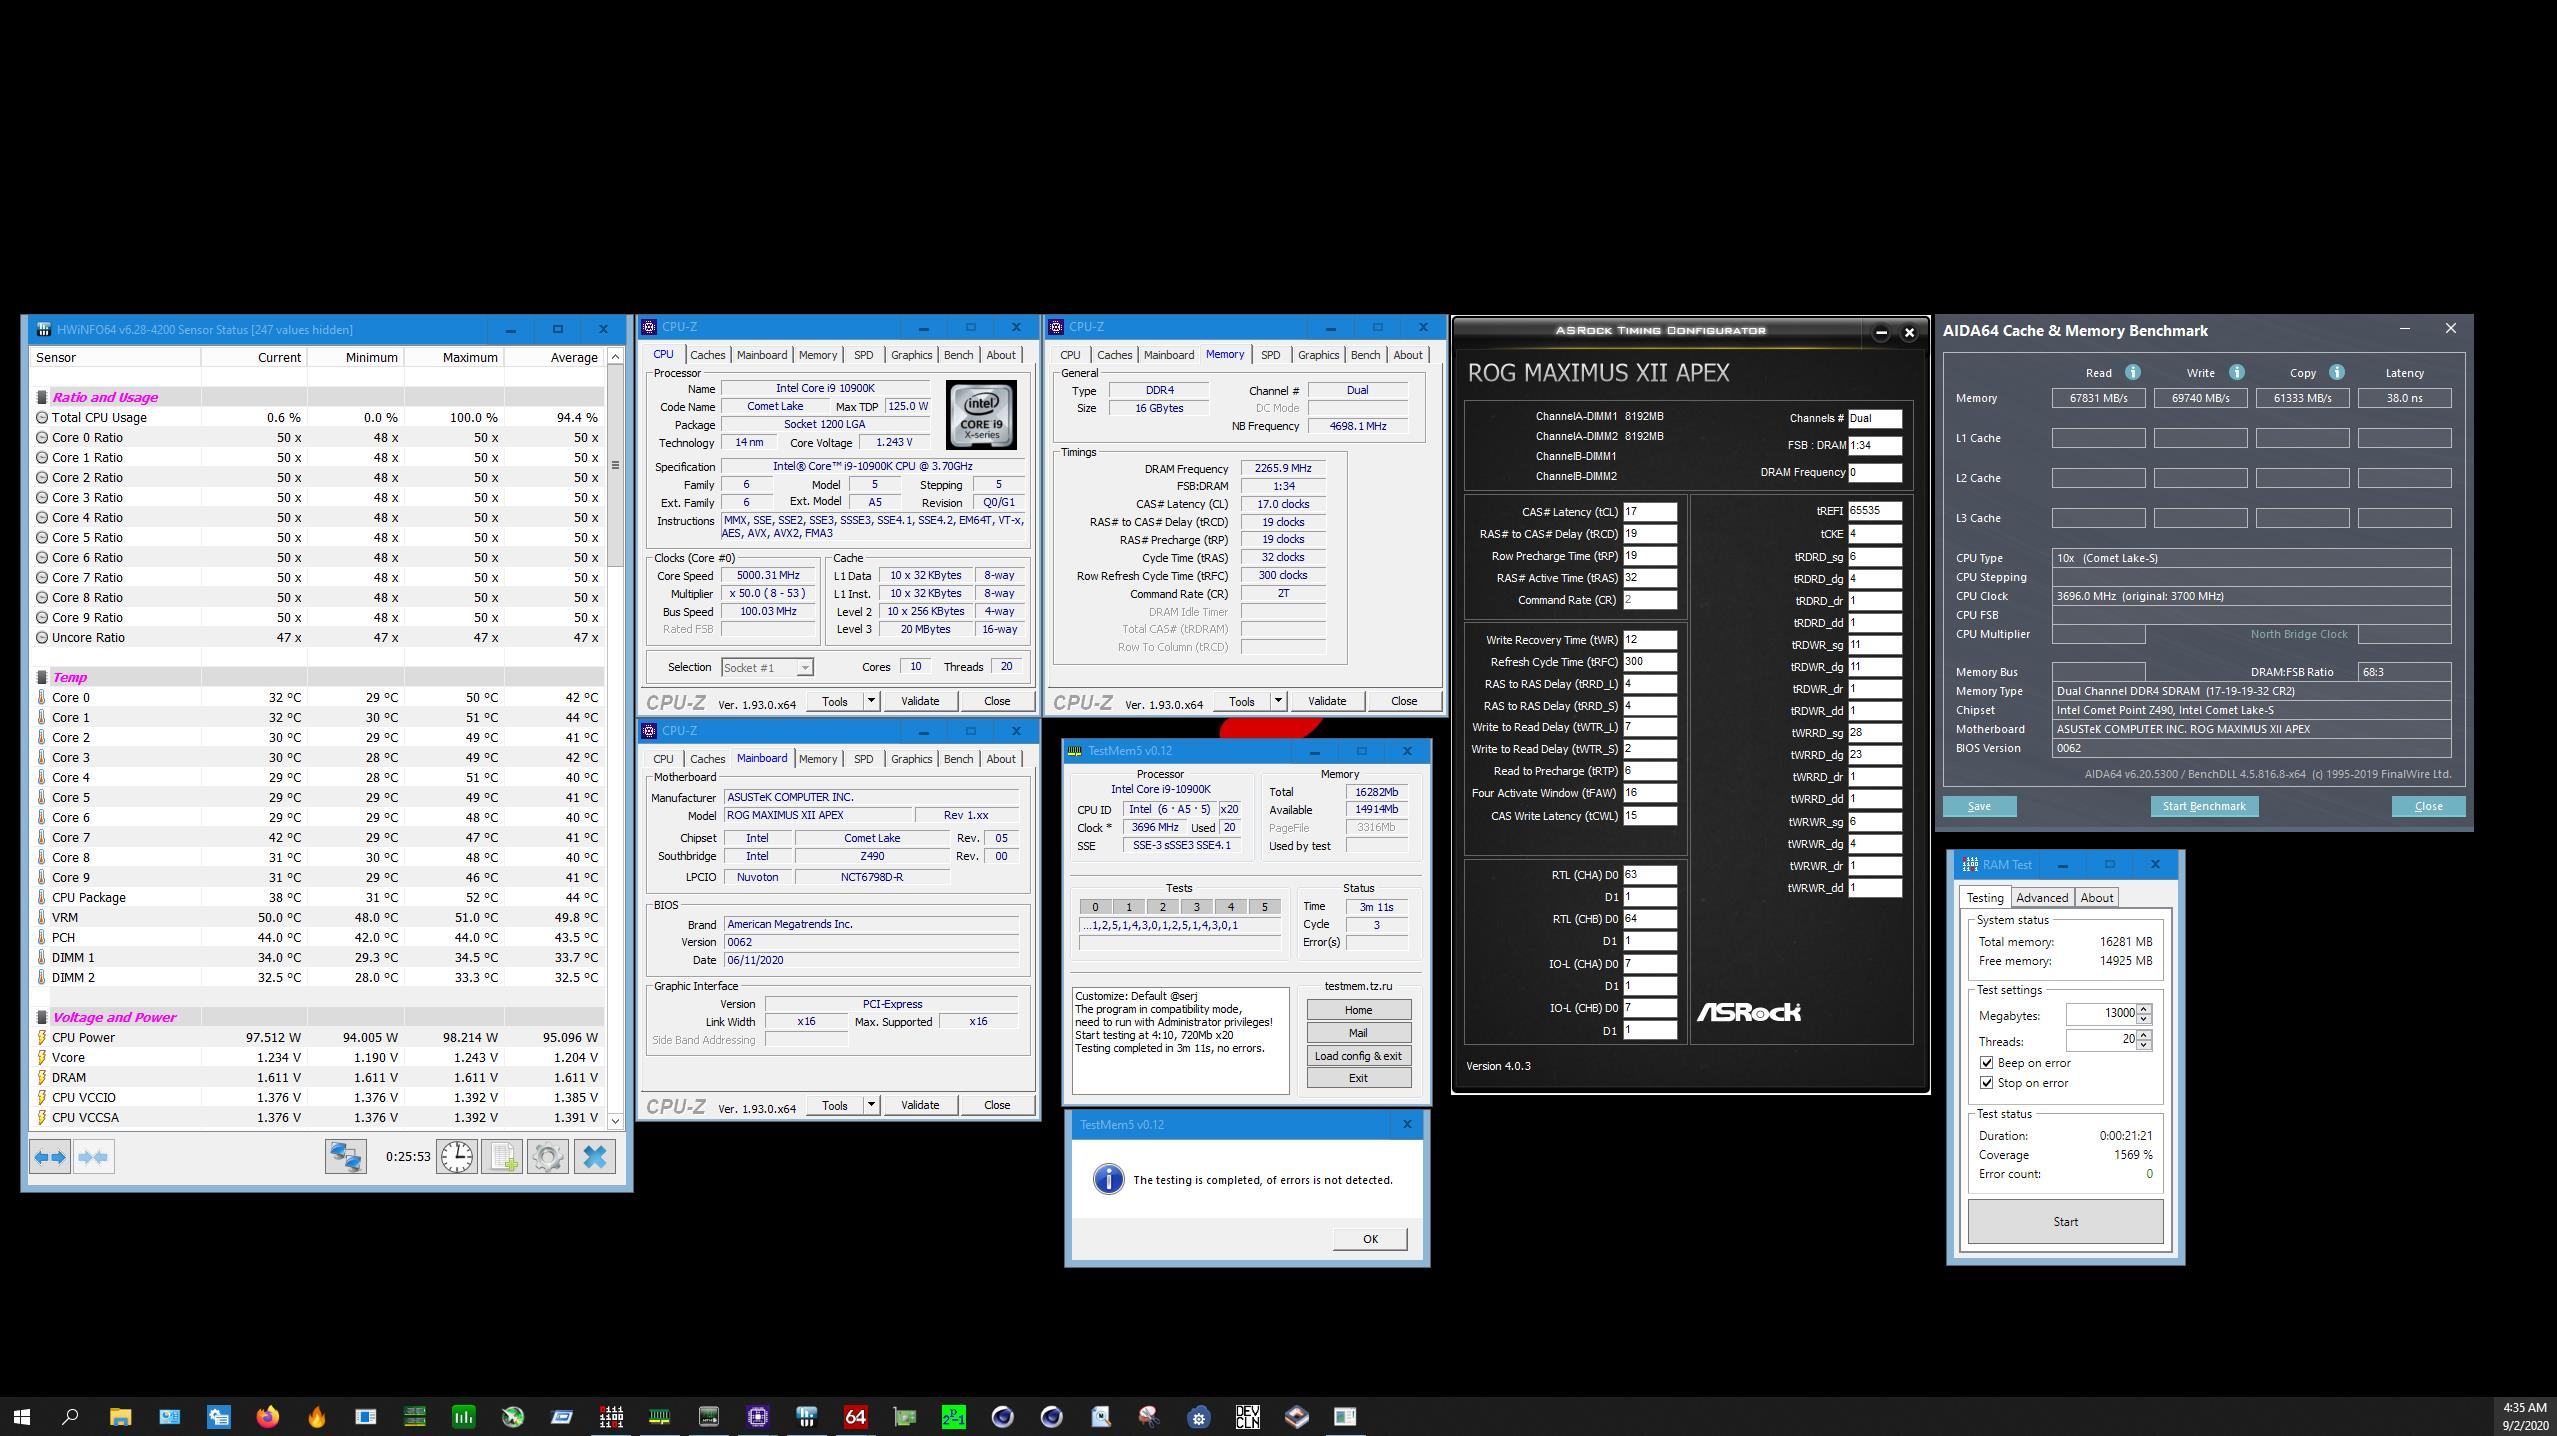Click HWiNFO sensor list scrollbar thumb
Viewport: 2557px width, 1436px height.
(x=615, y=465)
